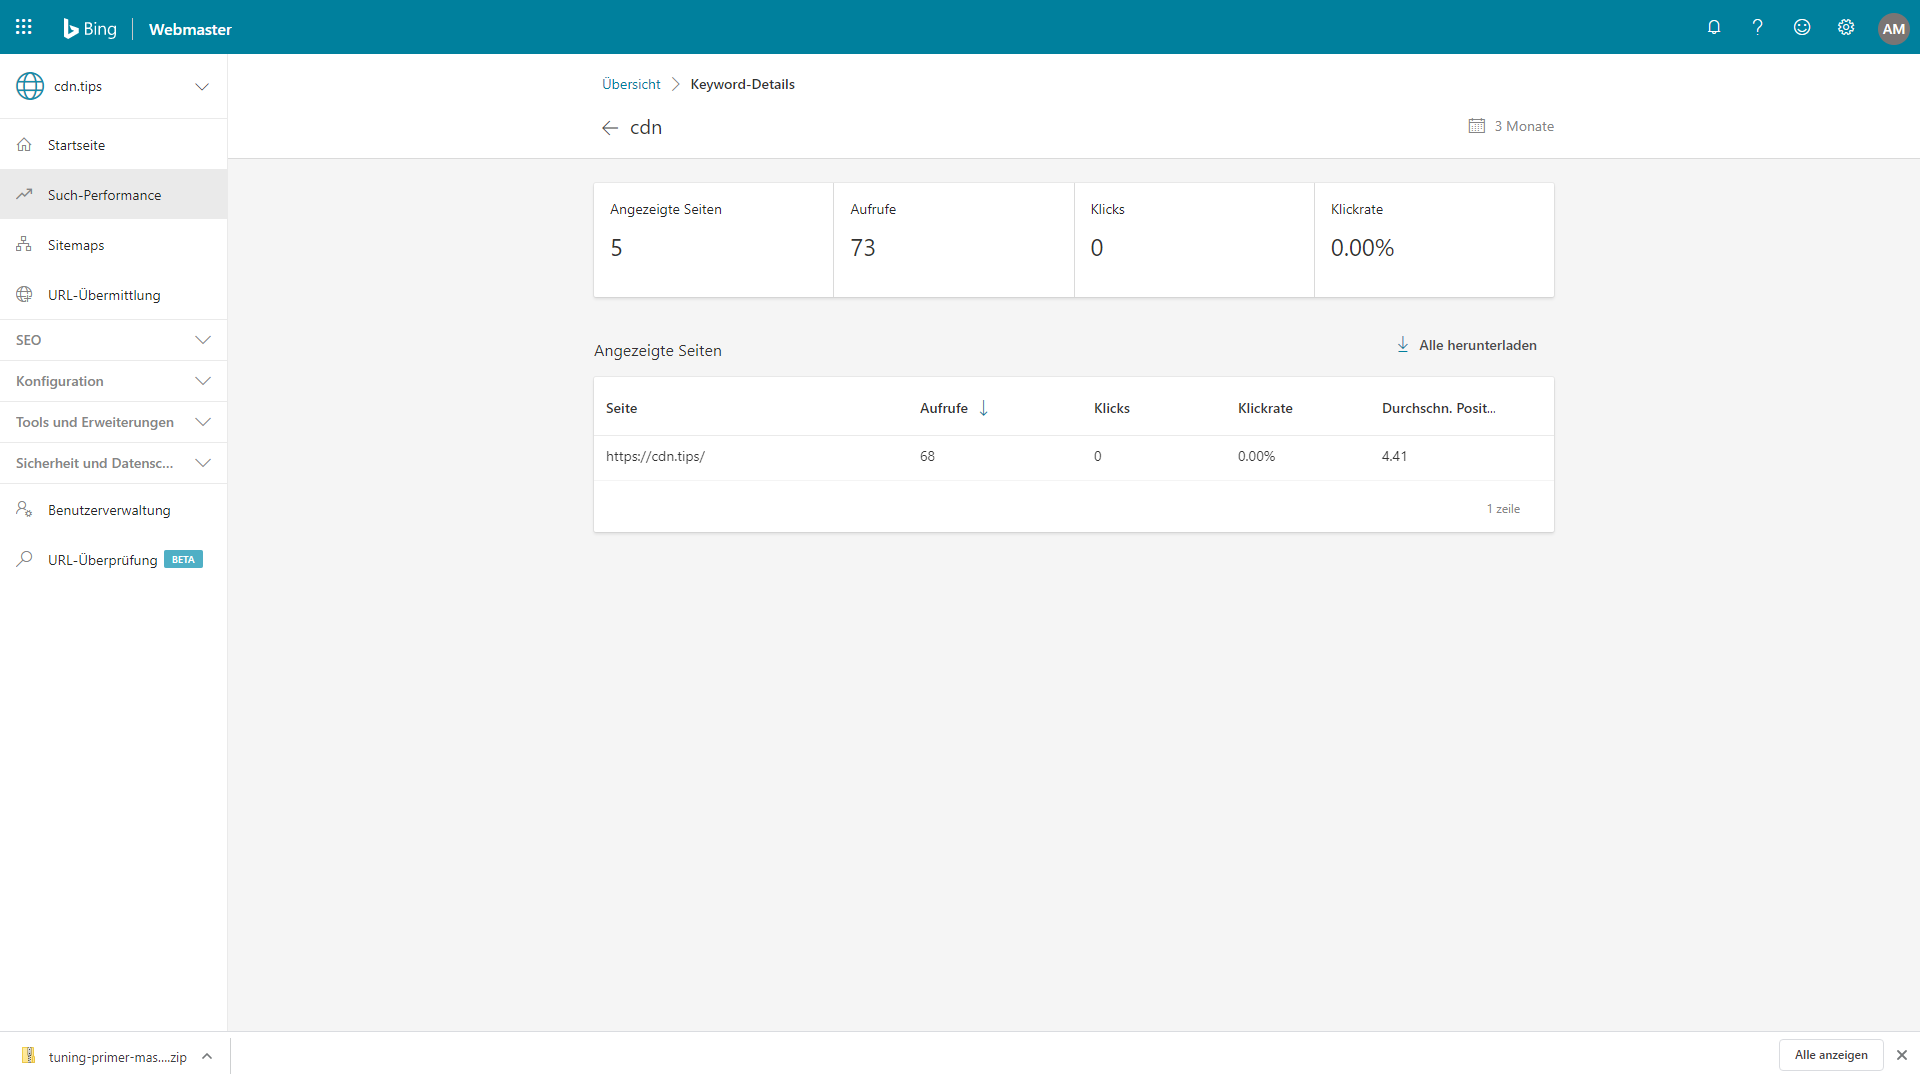The image size is (1920, 1080).
Task: Click Alle herunterladen download button
Action: (1467, 345)
